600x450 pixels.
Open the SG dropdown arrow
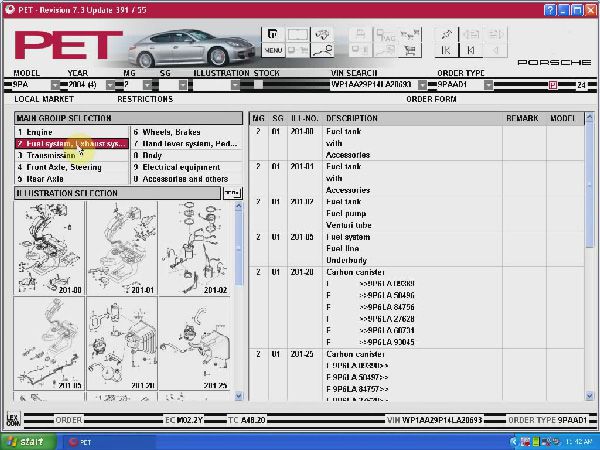pos(183,85)
